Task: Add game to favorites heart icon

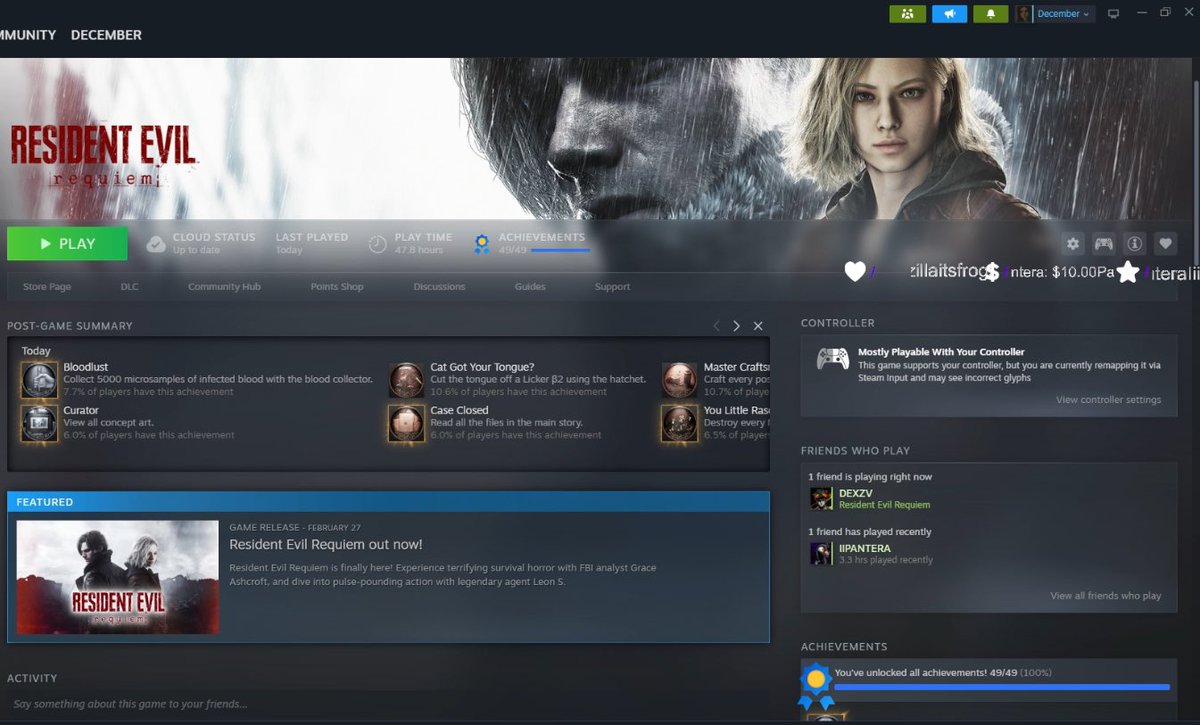Action: [1165, 243]
